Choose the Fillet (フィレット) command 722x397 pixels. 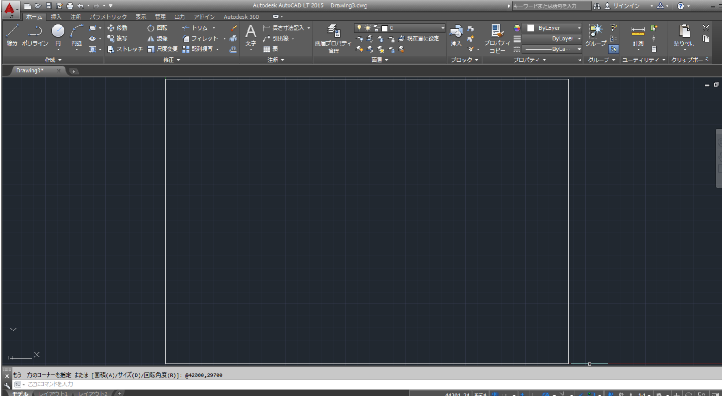(x=200, y=39)
